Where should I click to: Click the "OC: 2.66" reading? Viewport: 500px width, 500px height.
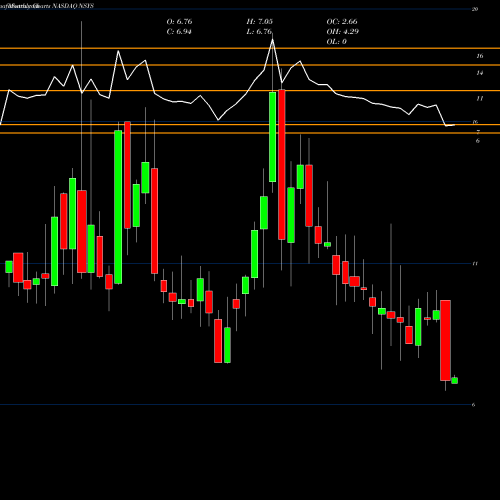(x=342, y=22)
